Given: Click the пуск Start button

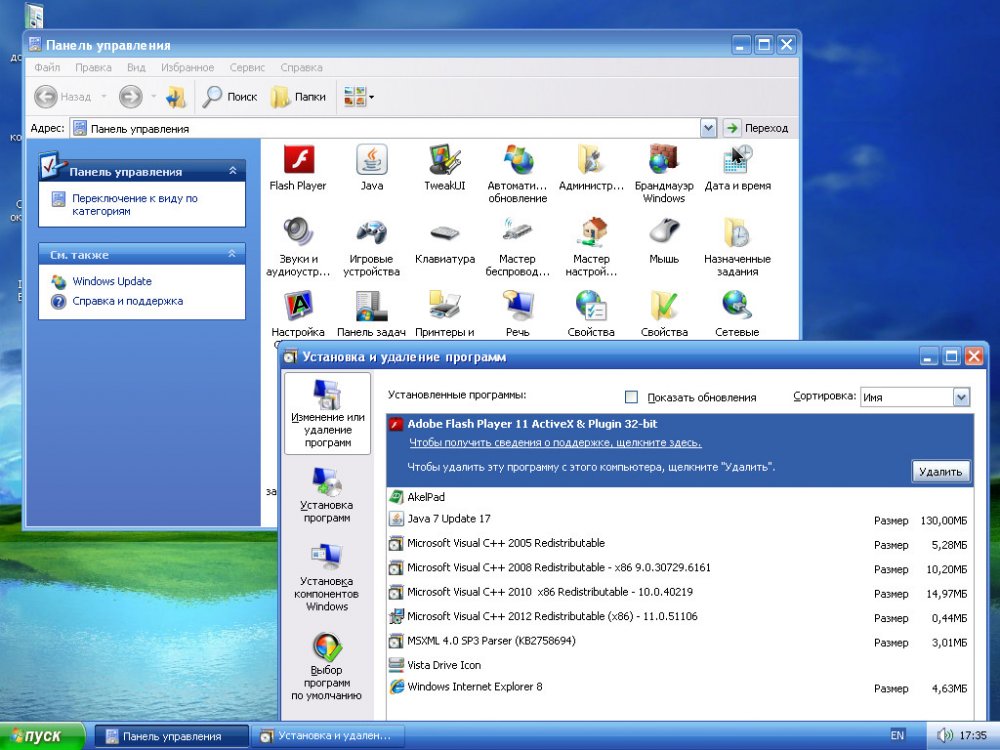Looking at the screenshot, I should point(42,736).
